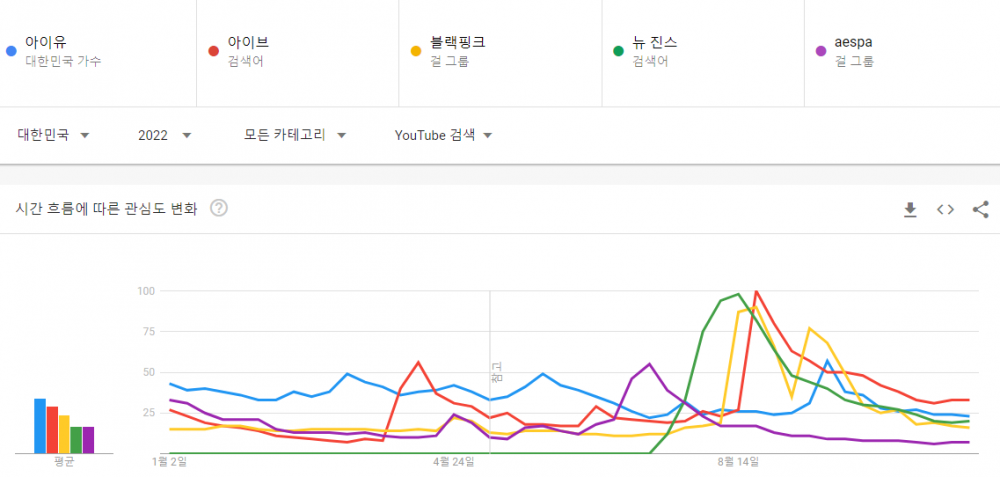Click the blue average bar for 아이유
The height and width of the screenshot is (477, 1000).
tap(40, 426)
